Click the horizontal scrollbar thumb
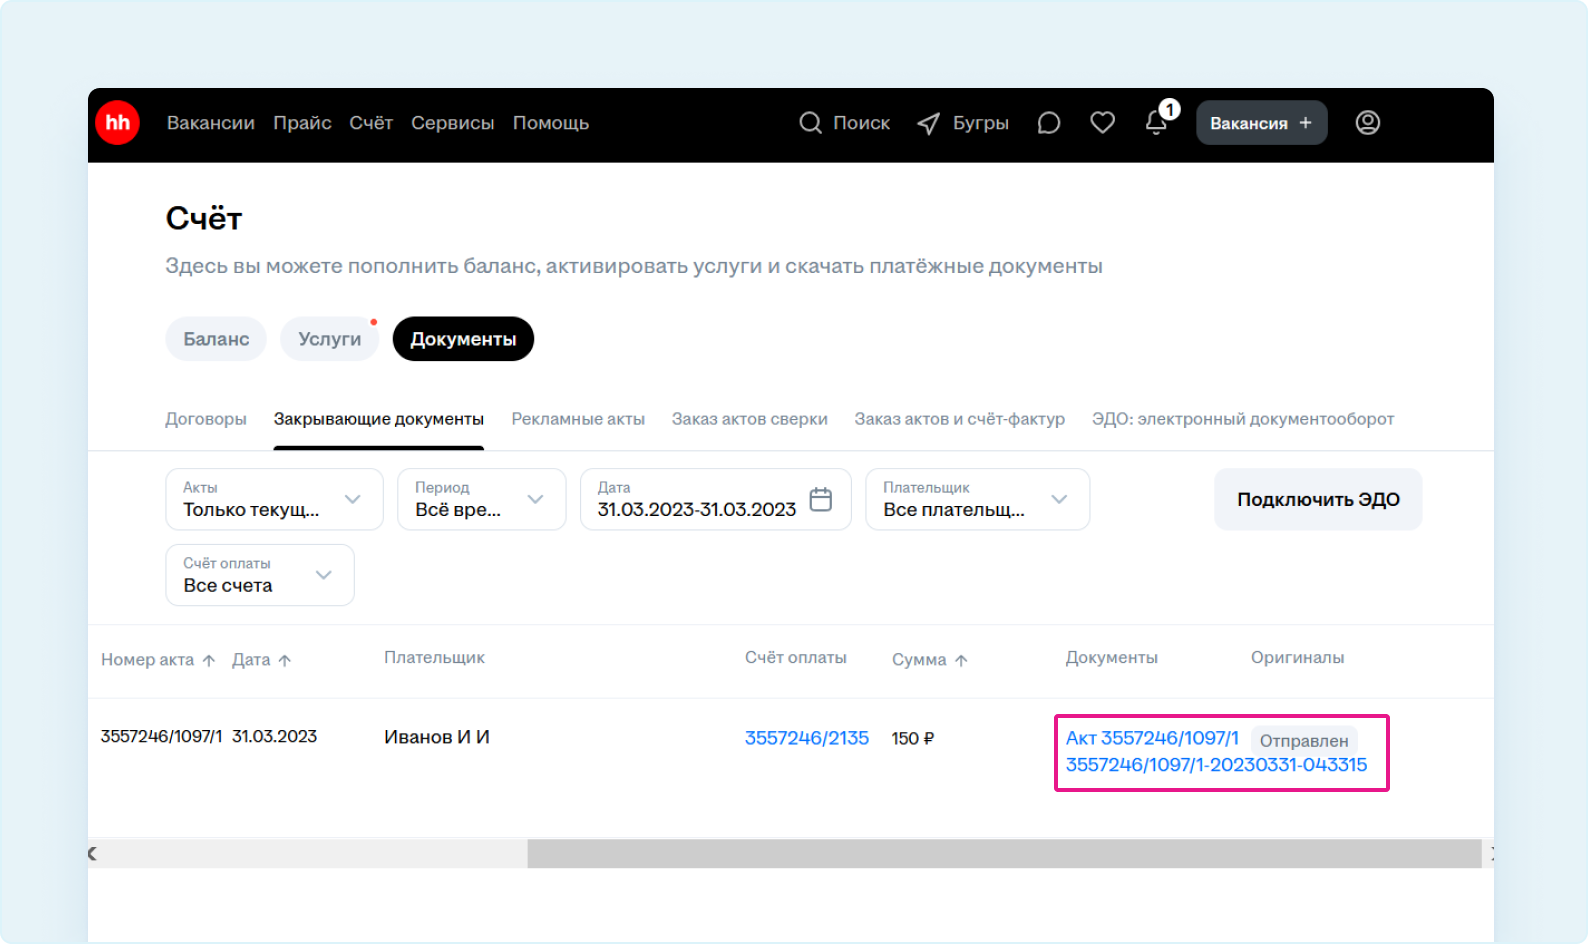 coord(1004,853)
